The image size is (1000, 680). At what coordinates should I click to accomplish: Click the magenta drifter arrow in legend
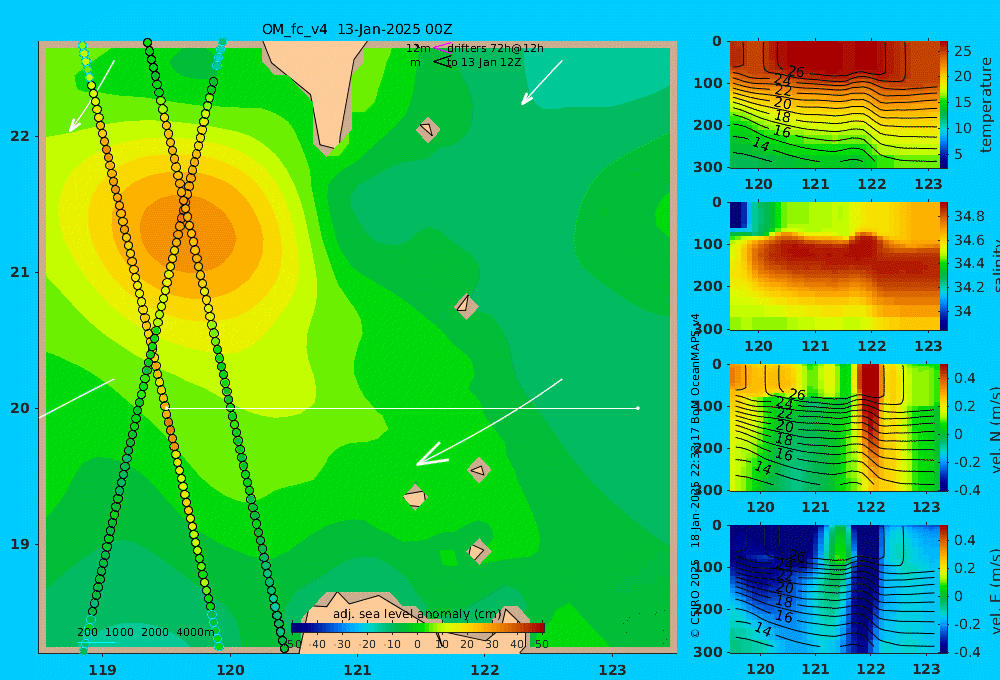[441, 47]
